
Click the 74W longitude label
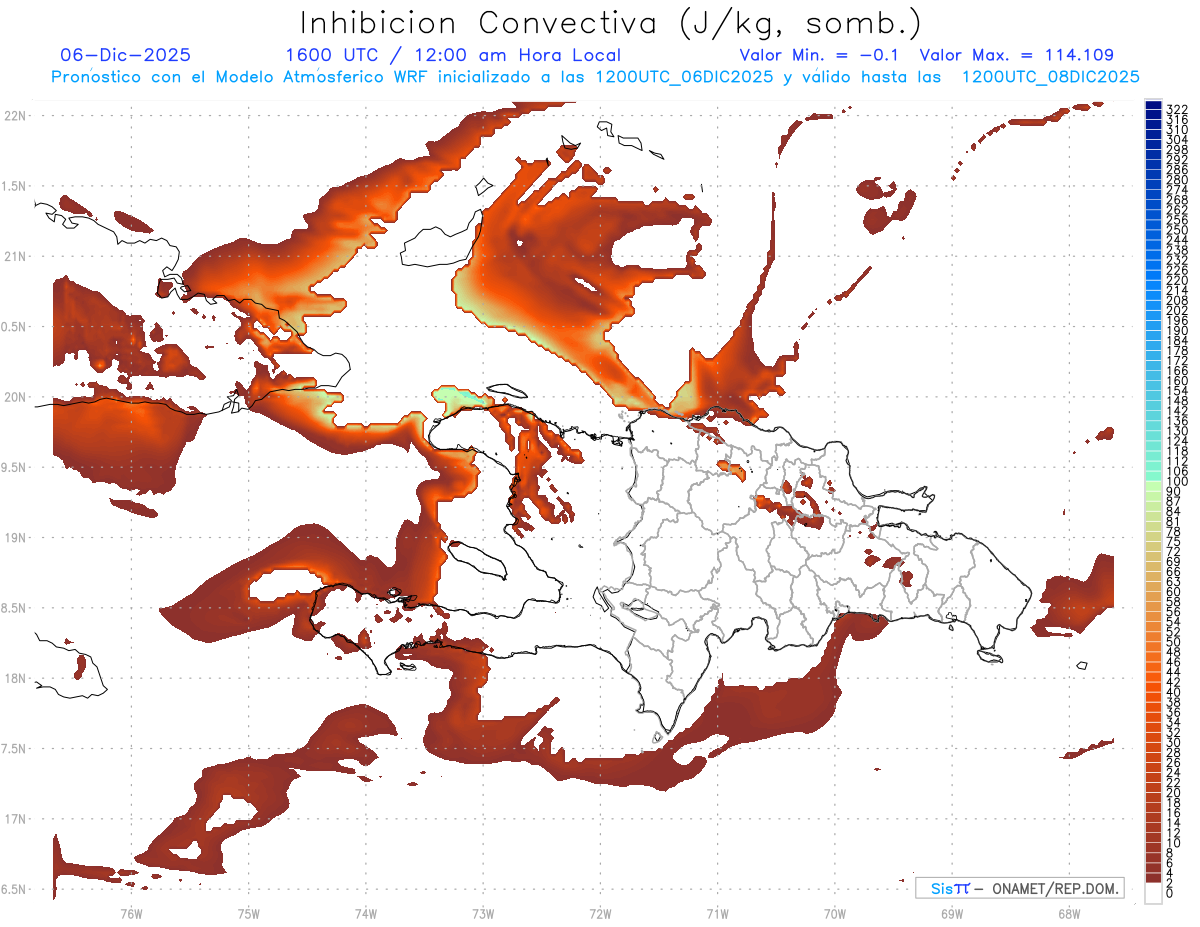(x=365, y=913)
